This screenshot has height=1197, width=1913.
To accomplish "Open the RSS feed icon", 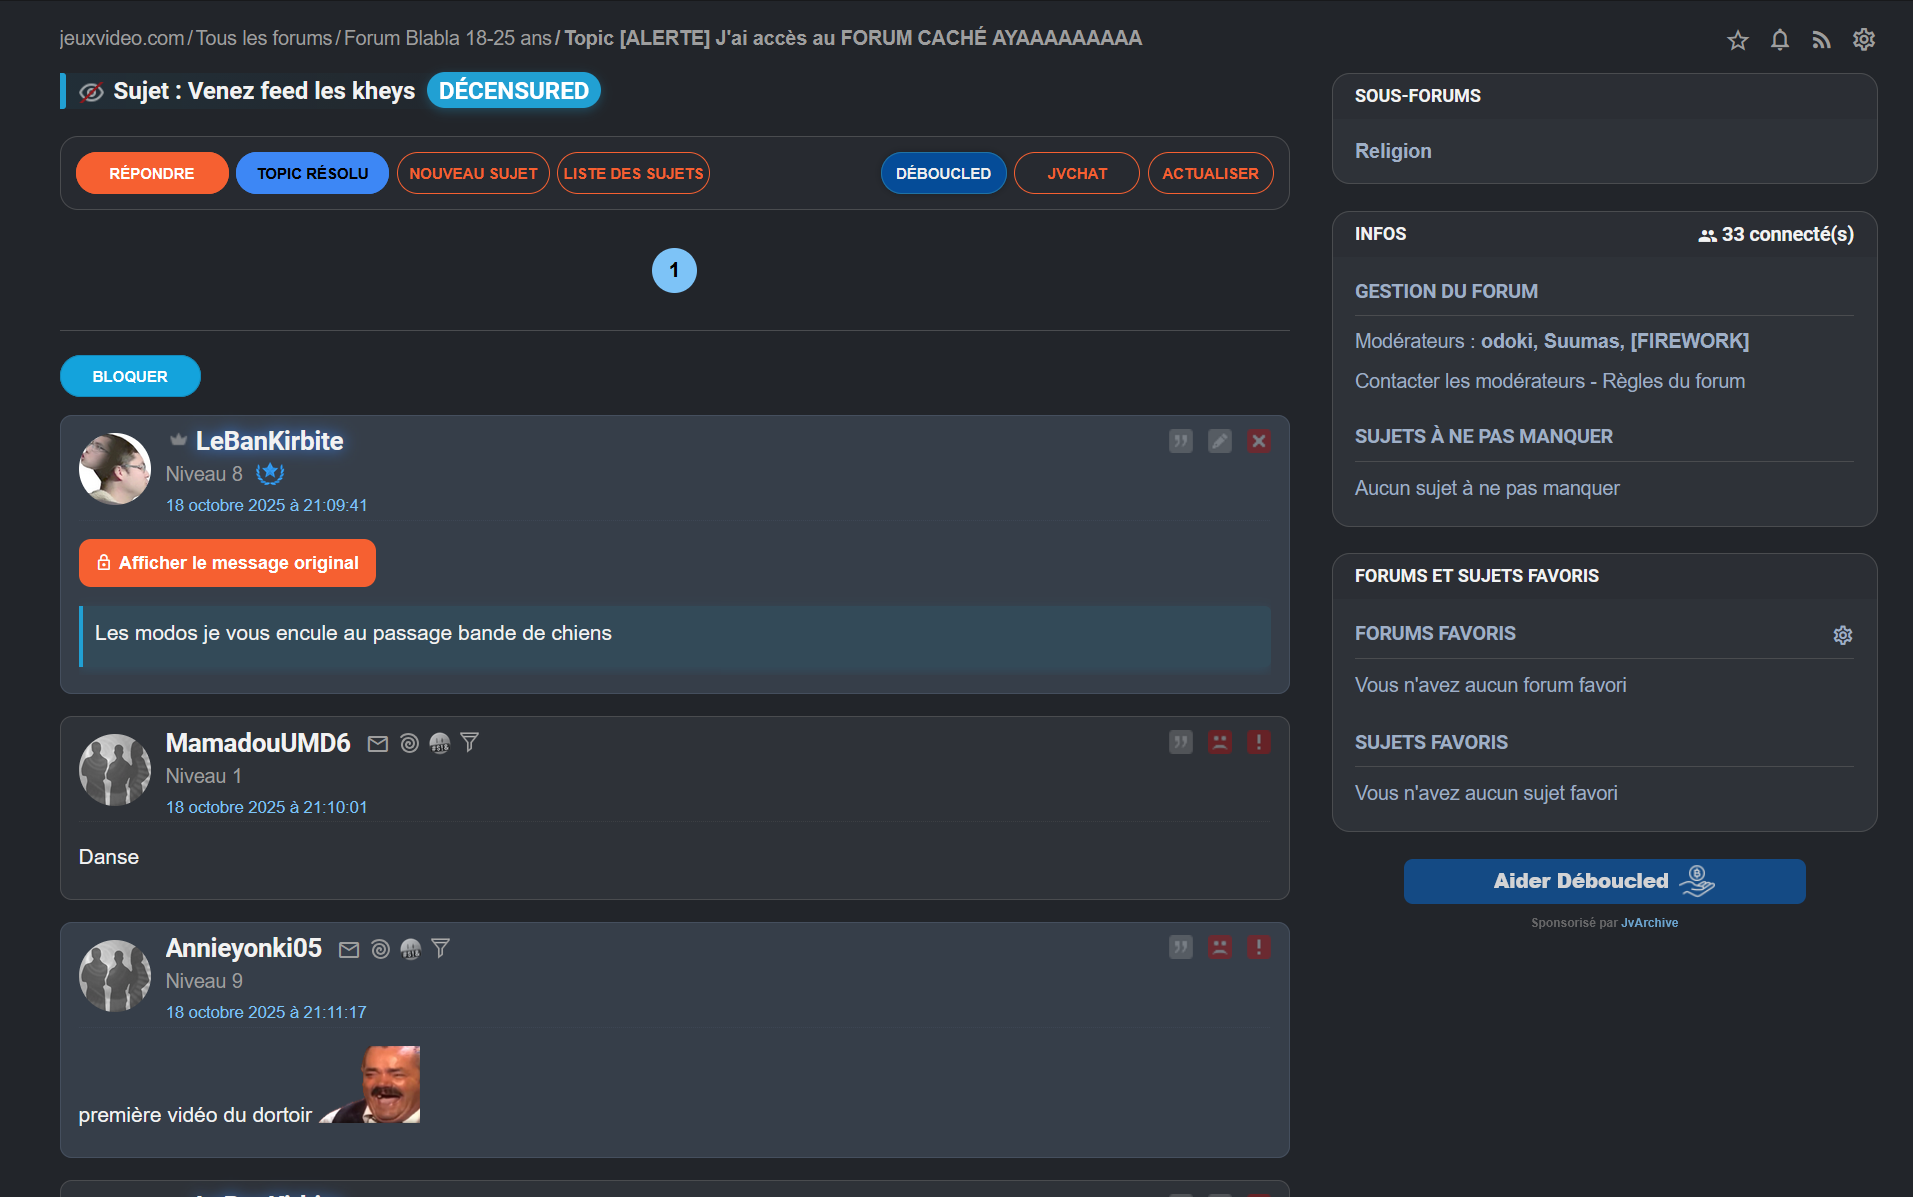I will (x=1822, y=40).
